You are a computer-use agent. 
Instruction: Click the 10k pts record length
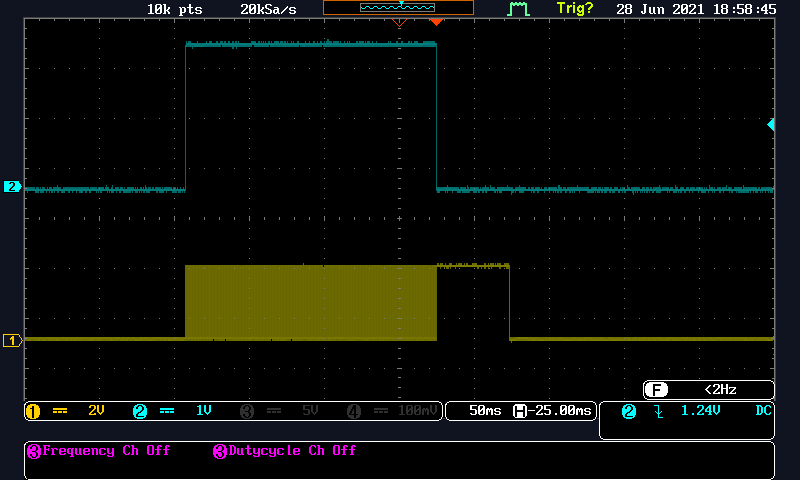(x=174, y=10)
